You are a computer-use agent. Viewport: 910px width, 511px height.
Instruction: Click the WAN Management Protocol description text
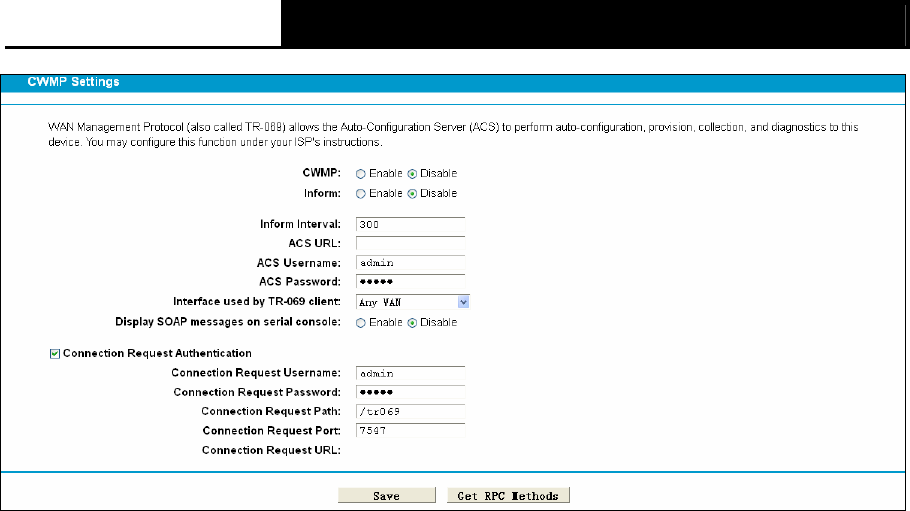click(453, 134)
